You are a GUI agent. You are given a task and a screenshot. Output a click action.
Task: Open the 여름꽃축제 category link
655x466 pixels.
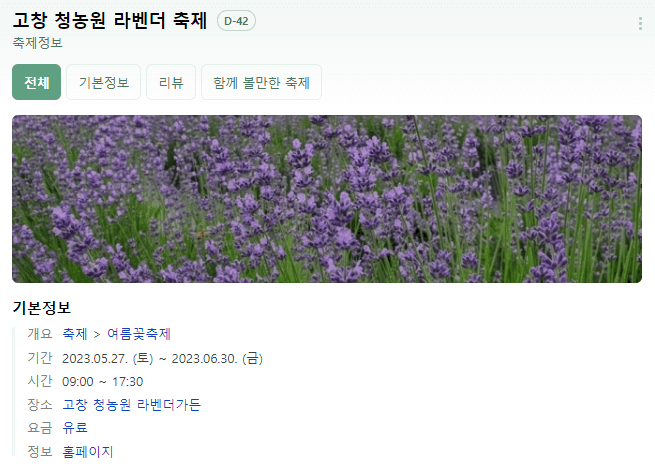(139, 334)
